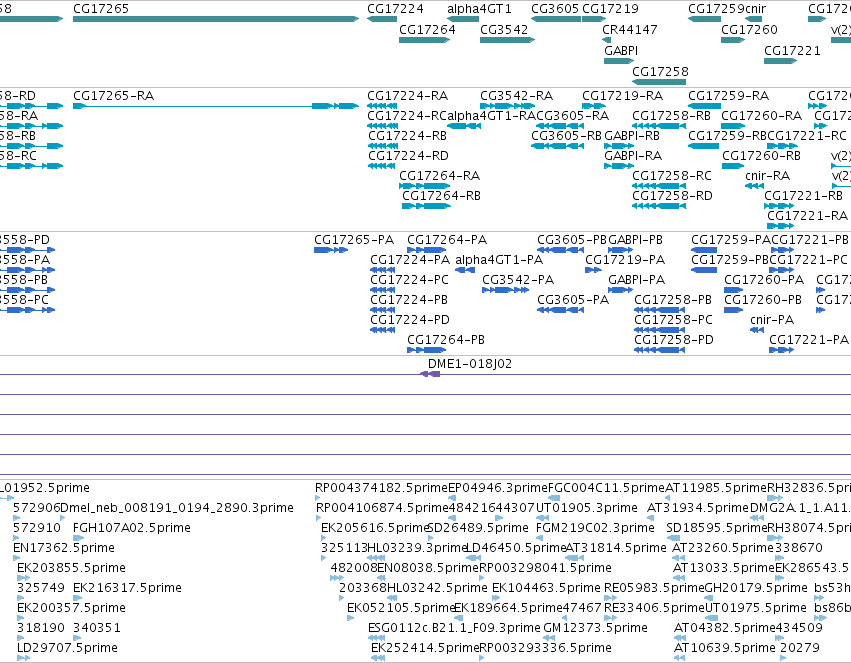Screen dimensions: 851x663
Task: Click the CG17219-PA protein label
Action: [x=625, y=260]
